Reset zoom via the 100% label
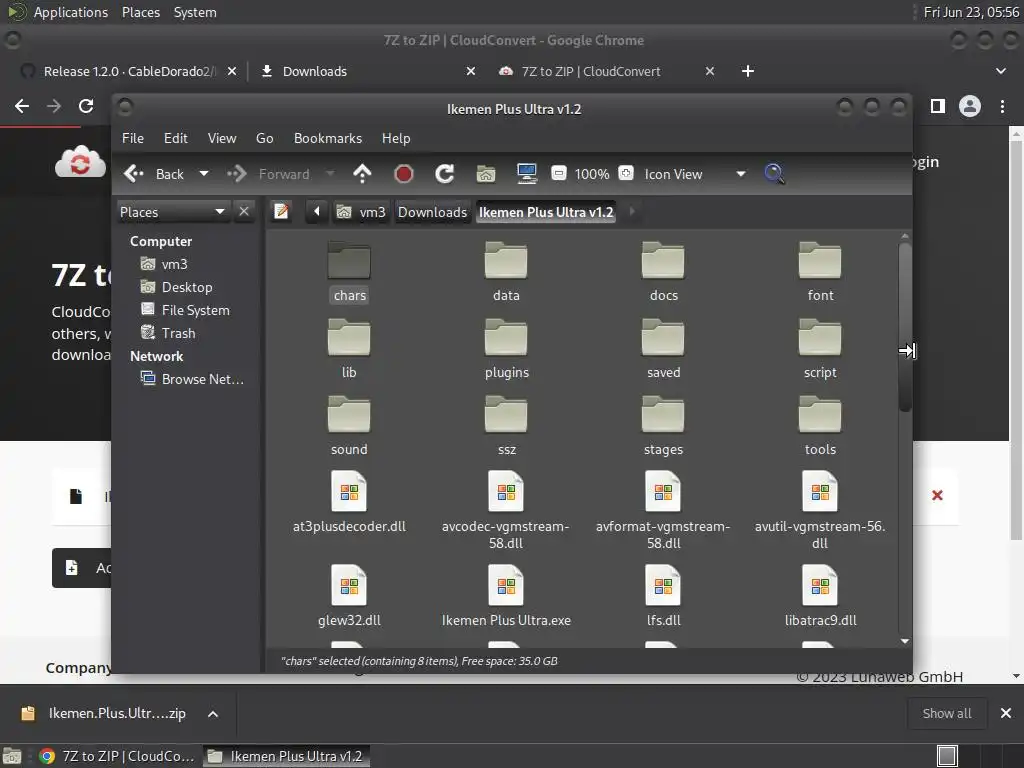1024x768 pixels. [x=592, y=174]
